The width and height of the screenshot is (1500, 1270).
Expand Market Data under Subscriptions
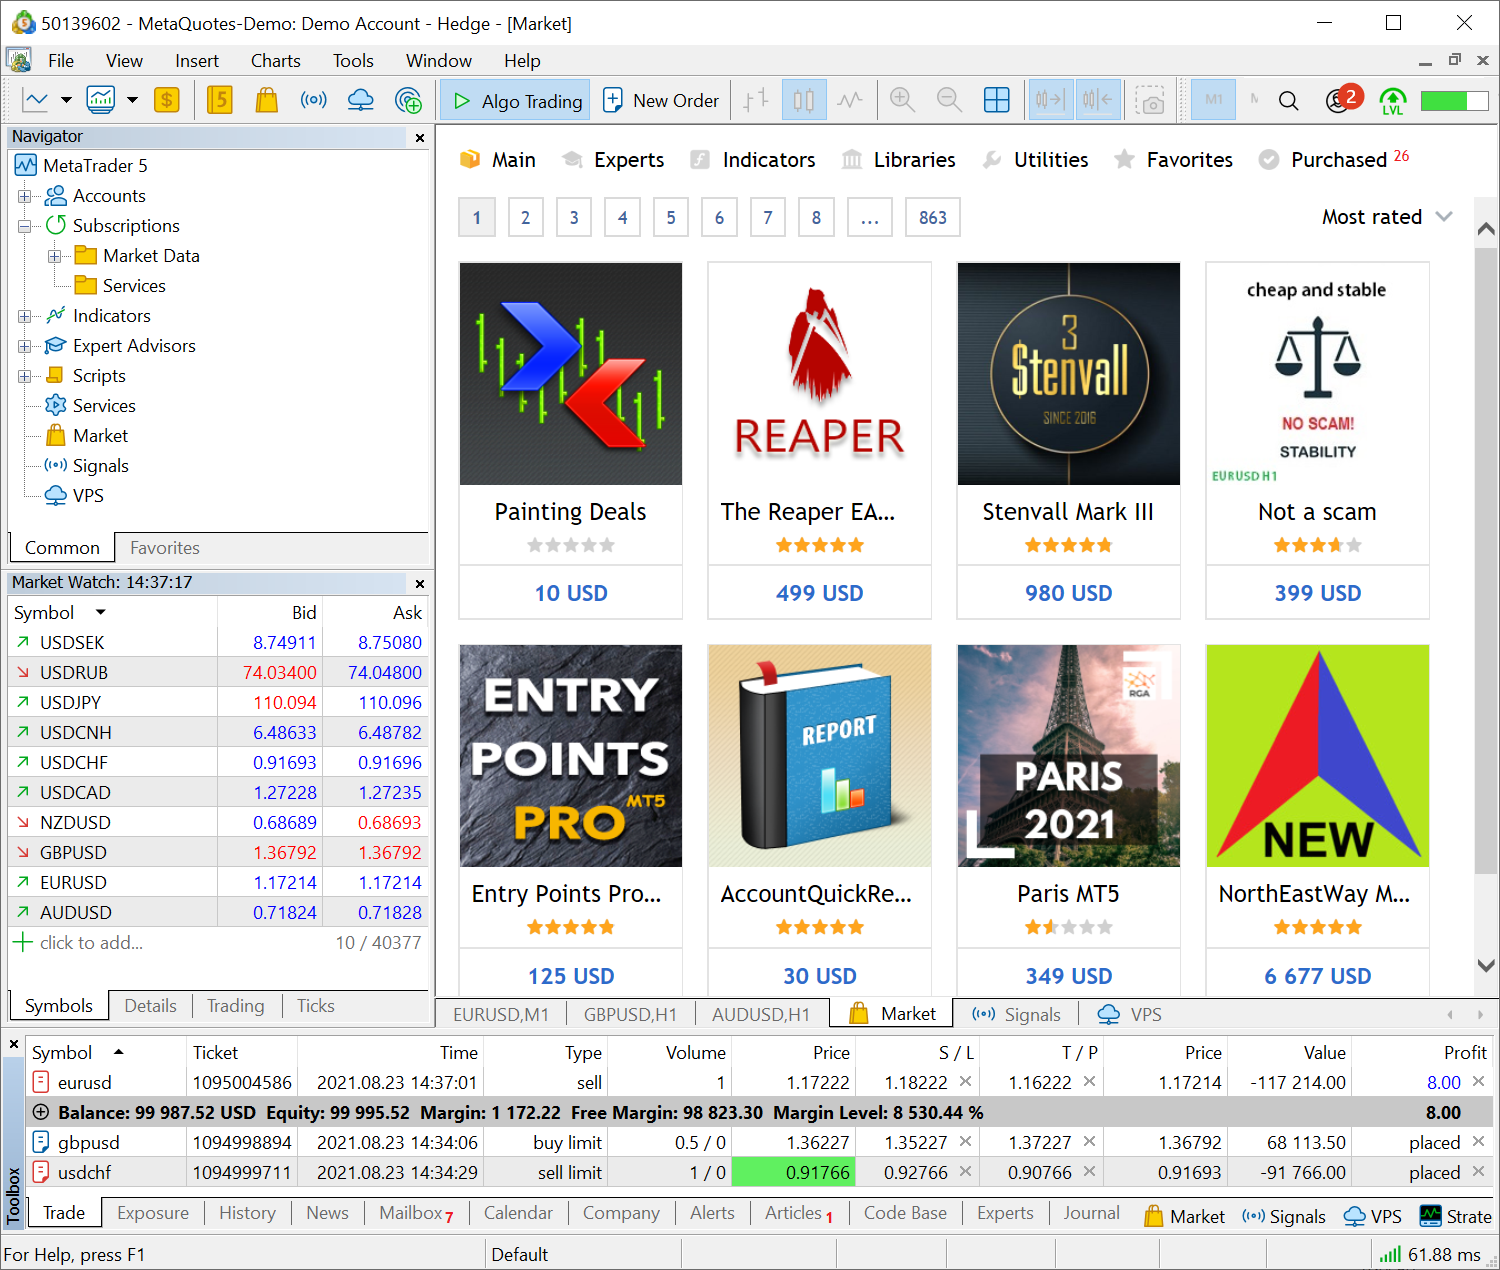click(x=57, y=256)
